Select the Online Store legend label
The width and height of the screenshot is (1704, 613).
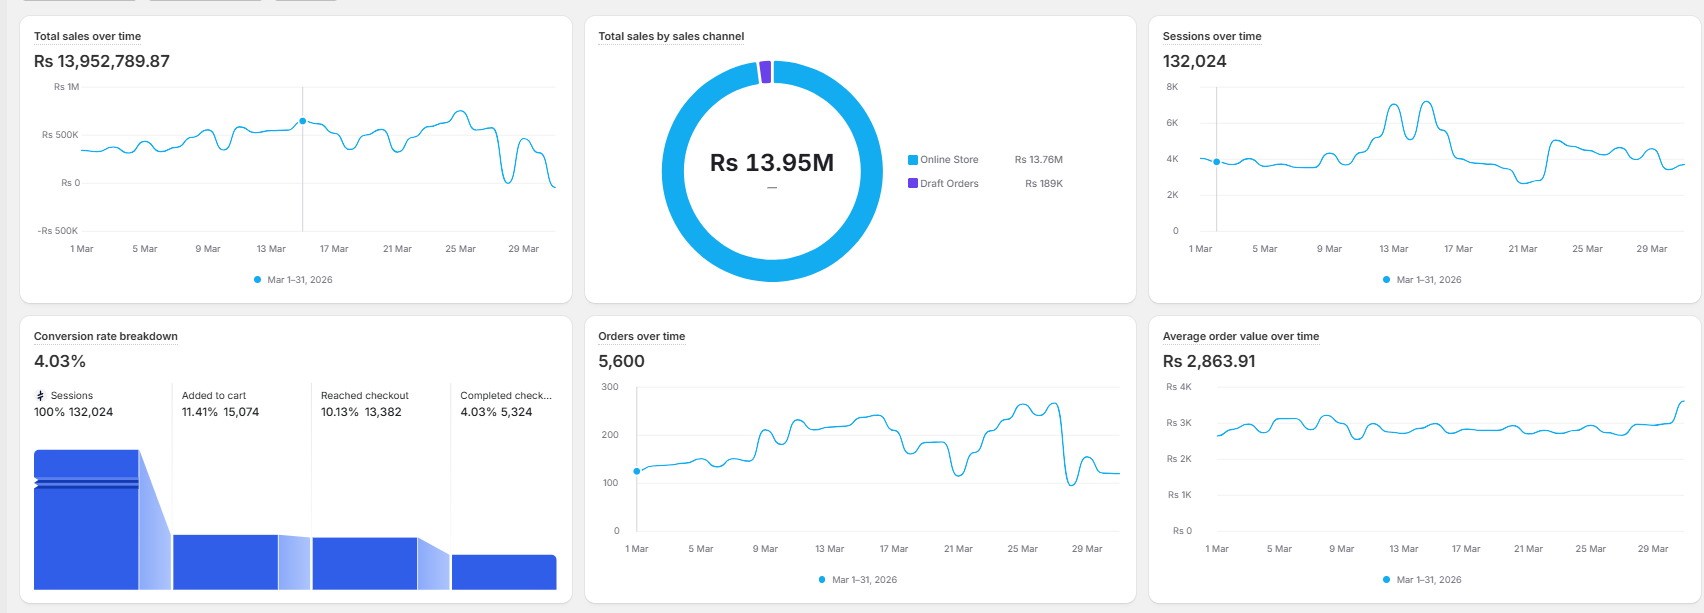click(949, 160)
